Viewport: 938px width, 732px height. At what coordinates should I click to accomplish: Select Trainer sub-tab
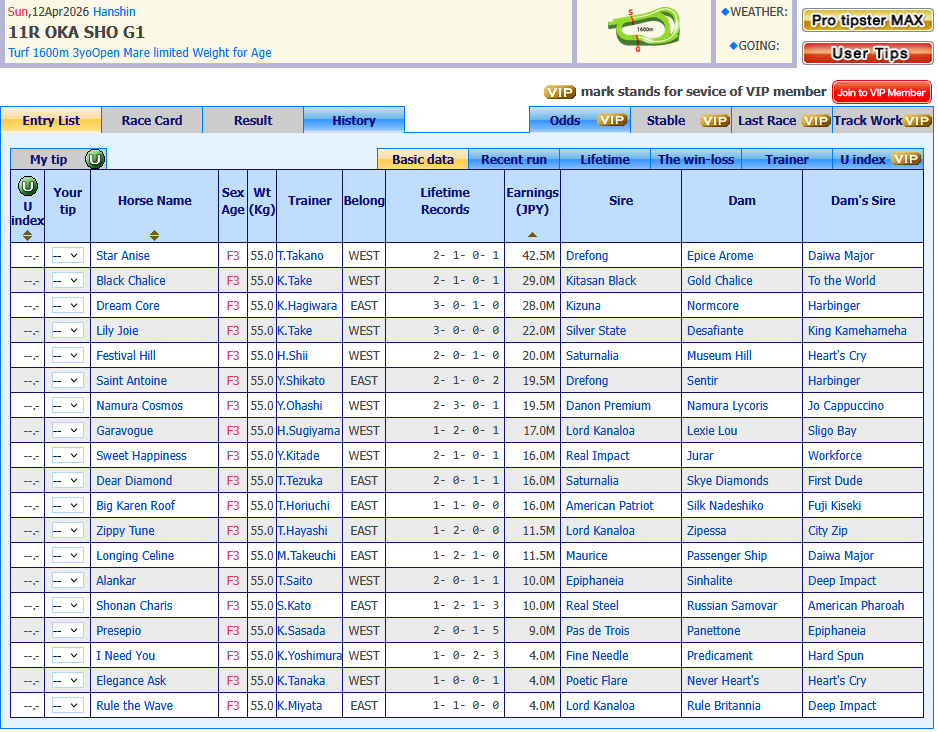coord(787,160)
